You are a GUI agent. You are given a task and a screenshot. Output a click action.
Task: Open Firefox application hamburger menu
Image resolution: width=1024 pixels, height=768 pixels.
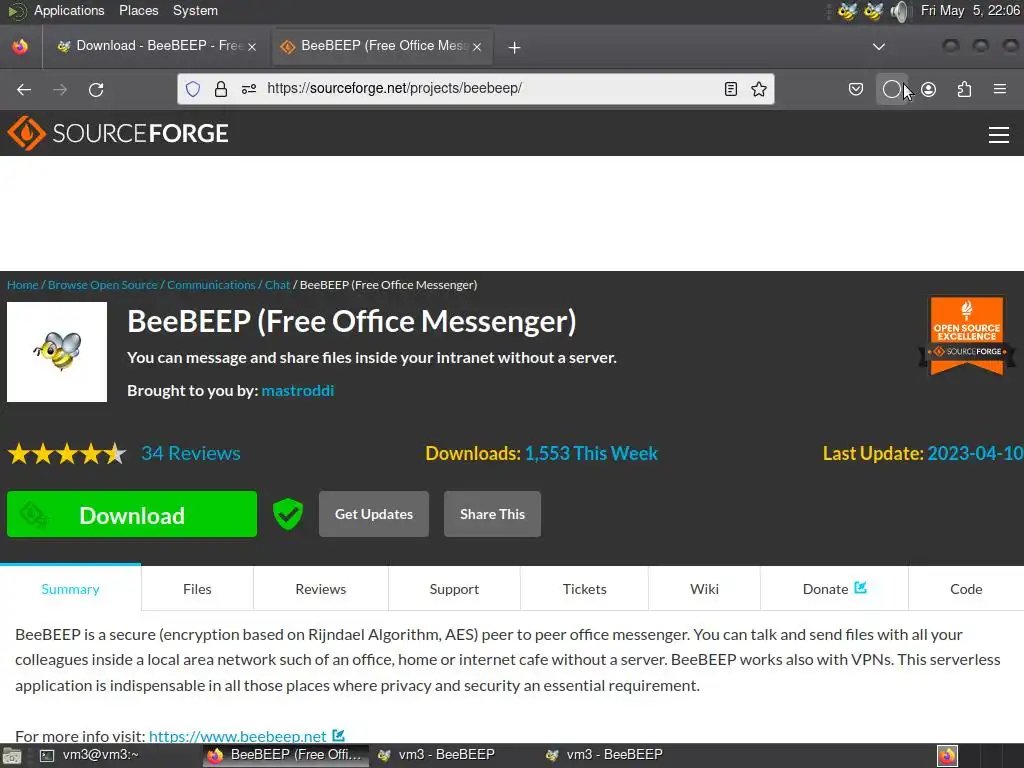(999, 89)
